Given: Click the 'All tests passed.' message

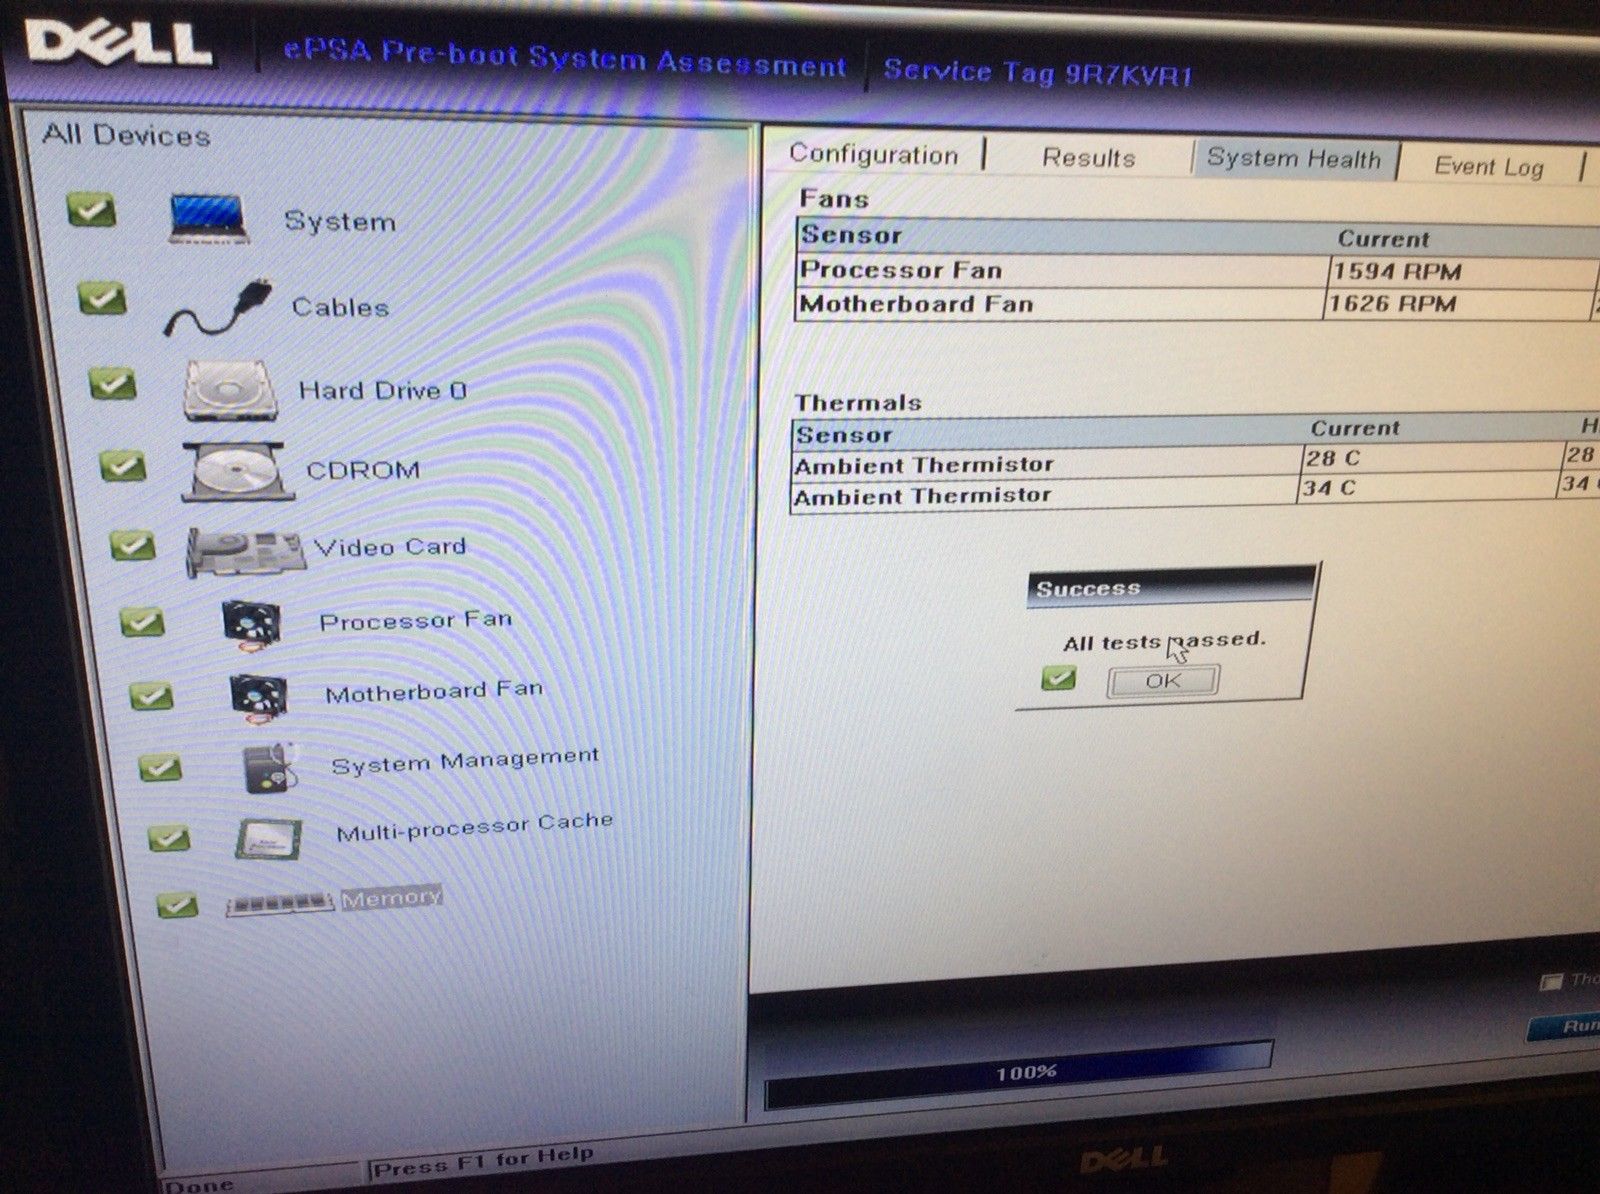Looking at the screenshot, I should click(x=1164, y=641).
